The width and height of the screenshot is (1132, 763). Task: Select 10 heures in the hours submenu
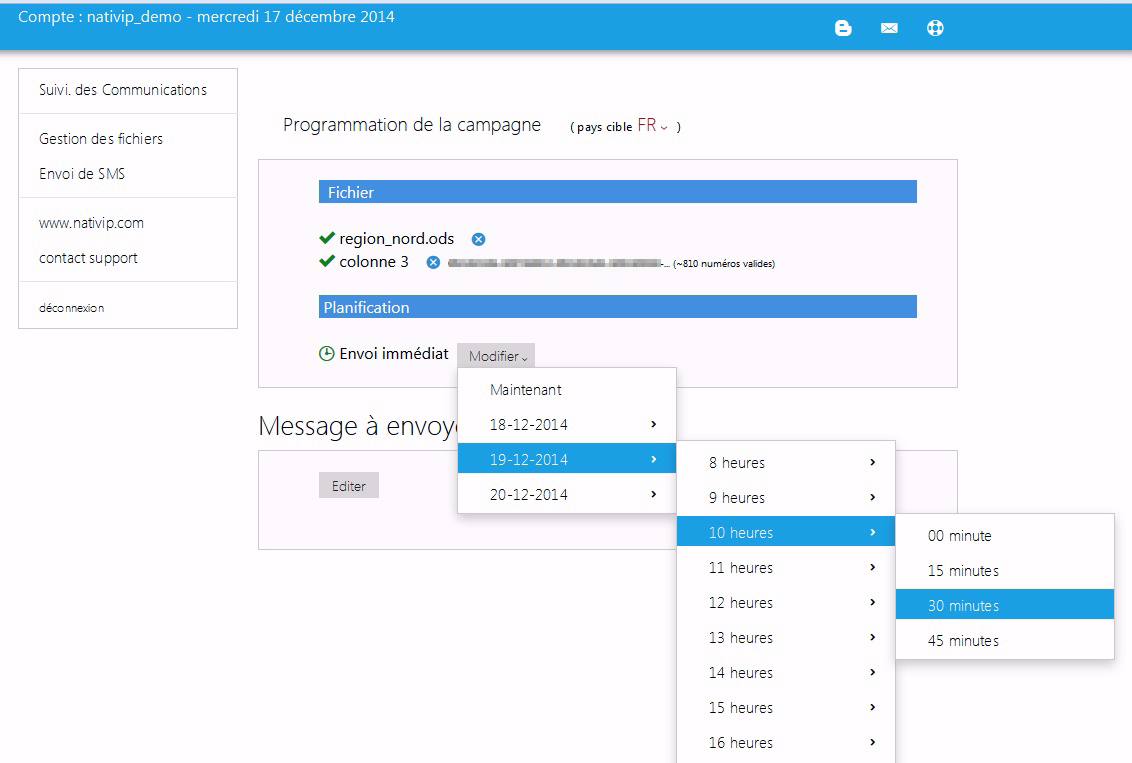(x=785, y=533)
